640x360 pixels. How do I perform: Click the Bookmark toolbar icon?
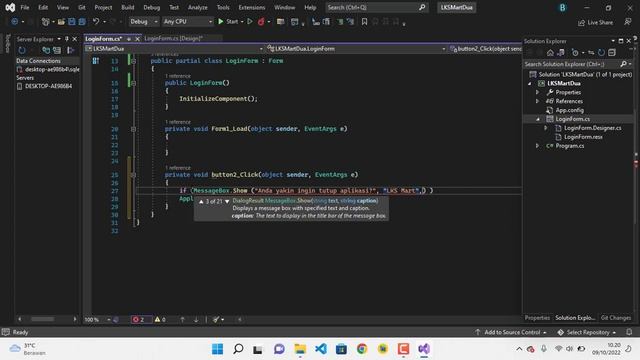tap(364, 22)
